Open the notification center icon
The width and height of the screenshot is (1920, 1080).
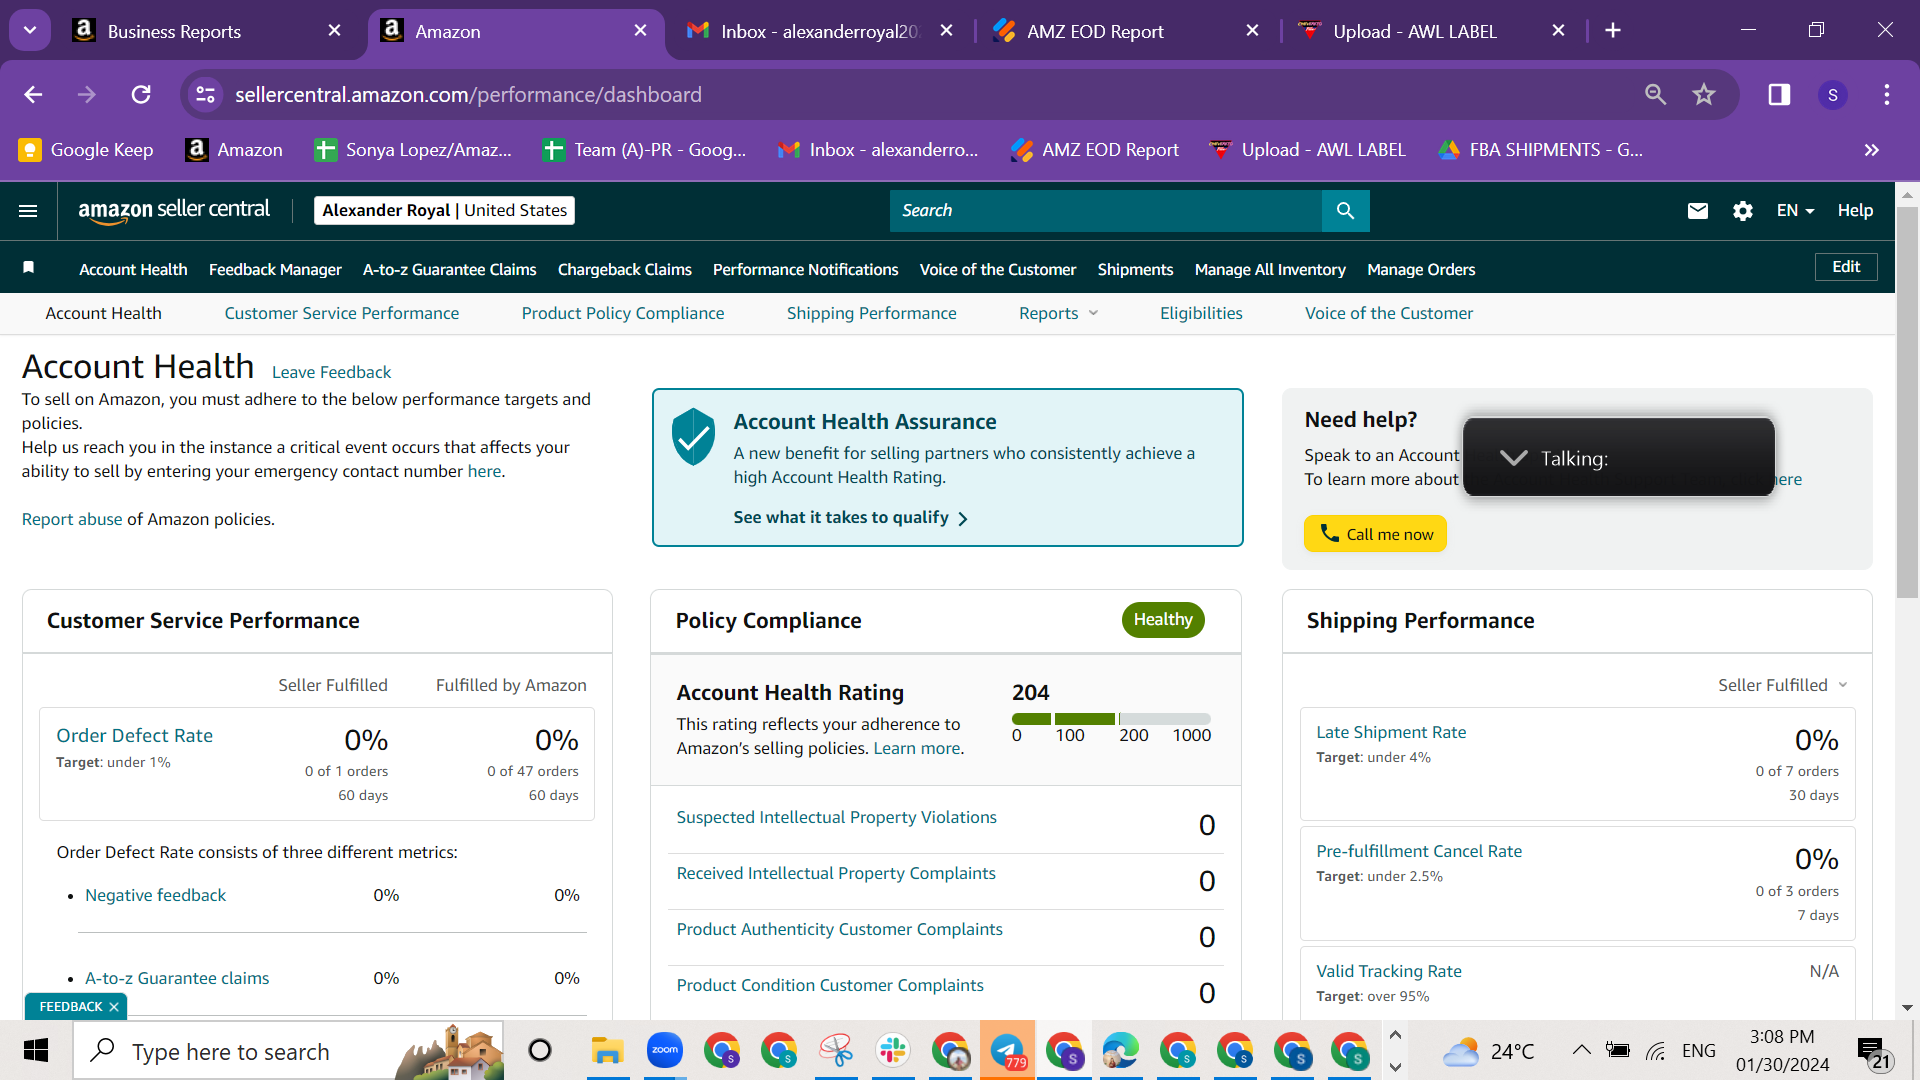1873,1052
